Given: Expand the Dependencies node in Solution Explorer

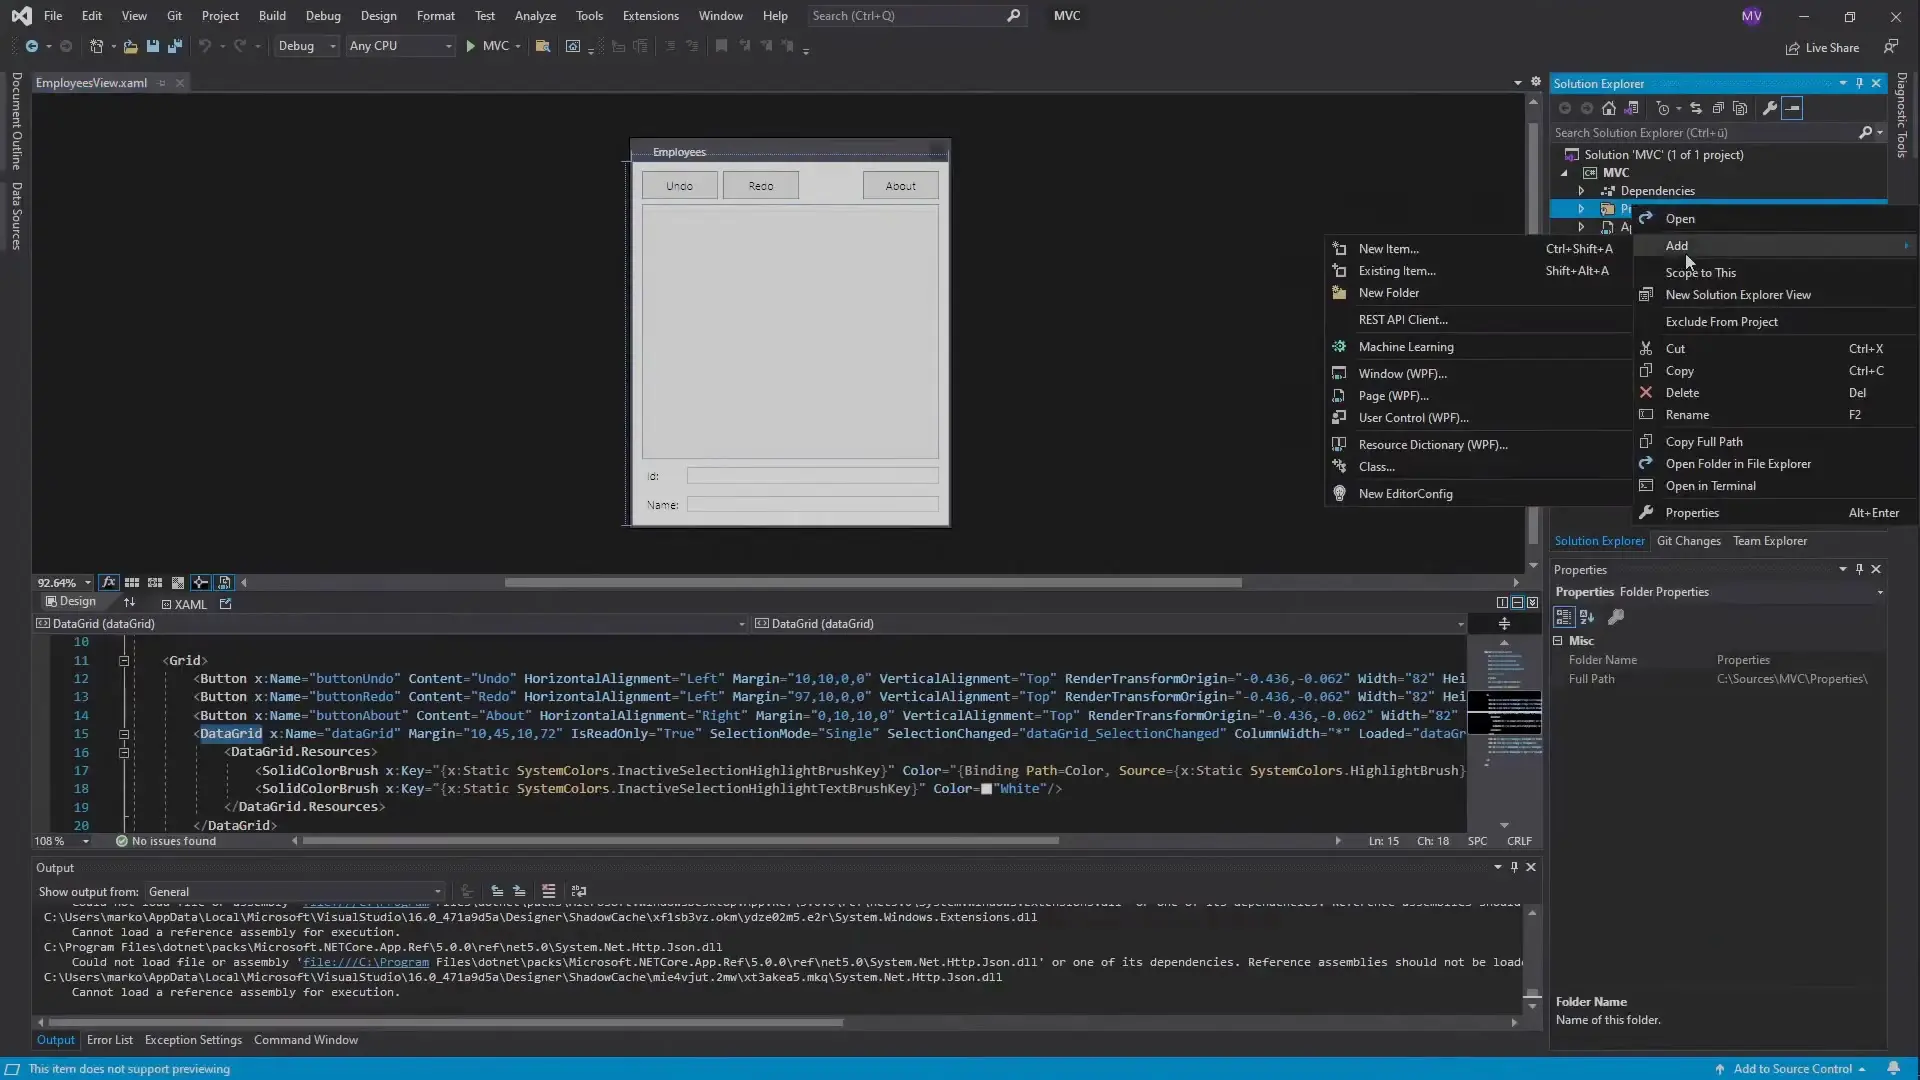Looking at the screenshot, I should pyautogui.click(x=1581, y=190).
